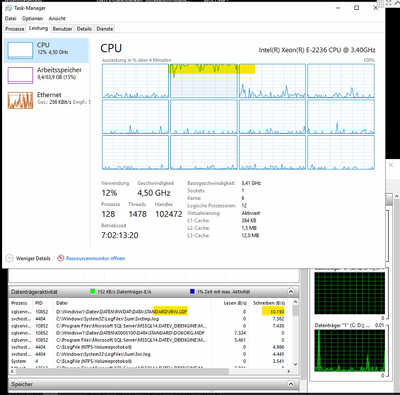This screenshot has width=400, height=395.
Task: Open the Ansicht menu
Action: pos(57,18)
